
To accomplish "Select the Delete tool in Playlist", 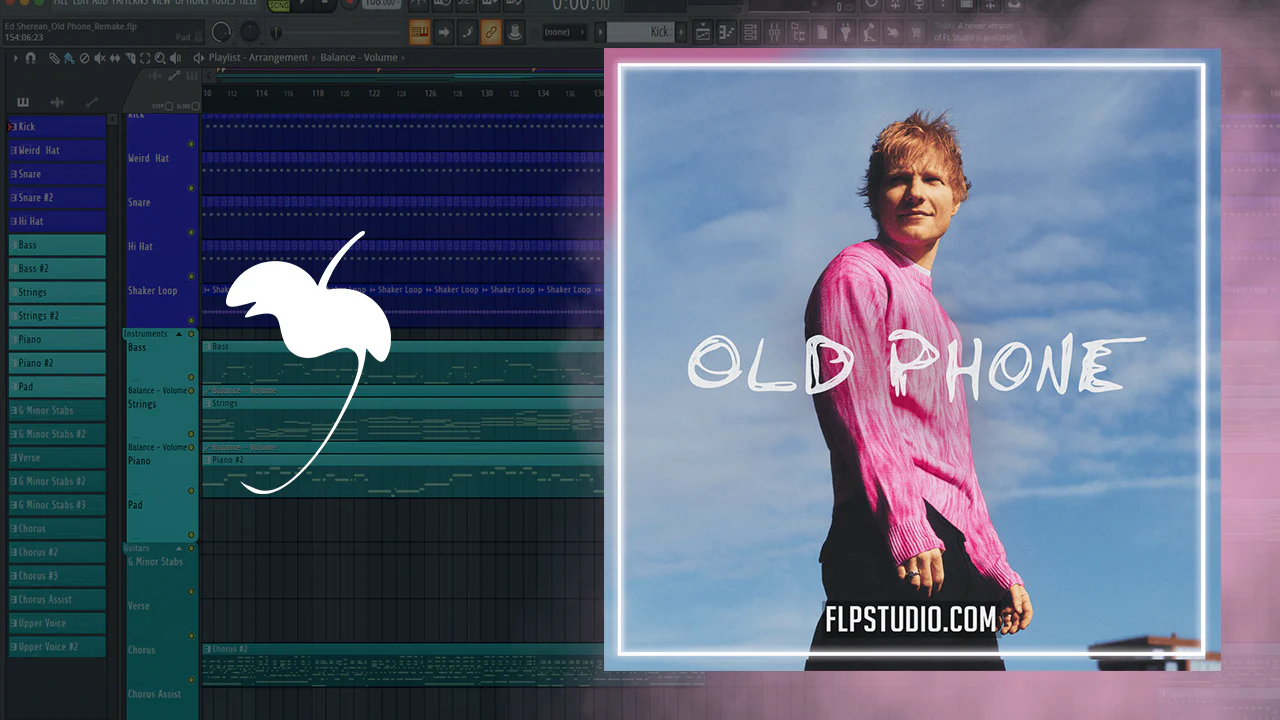I will click(x=84, y=58).
